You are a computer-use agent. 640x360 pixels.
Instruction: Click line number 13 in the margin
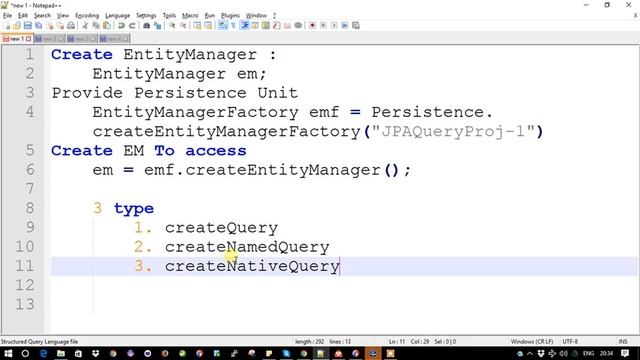pos(24,304)
